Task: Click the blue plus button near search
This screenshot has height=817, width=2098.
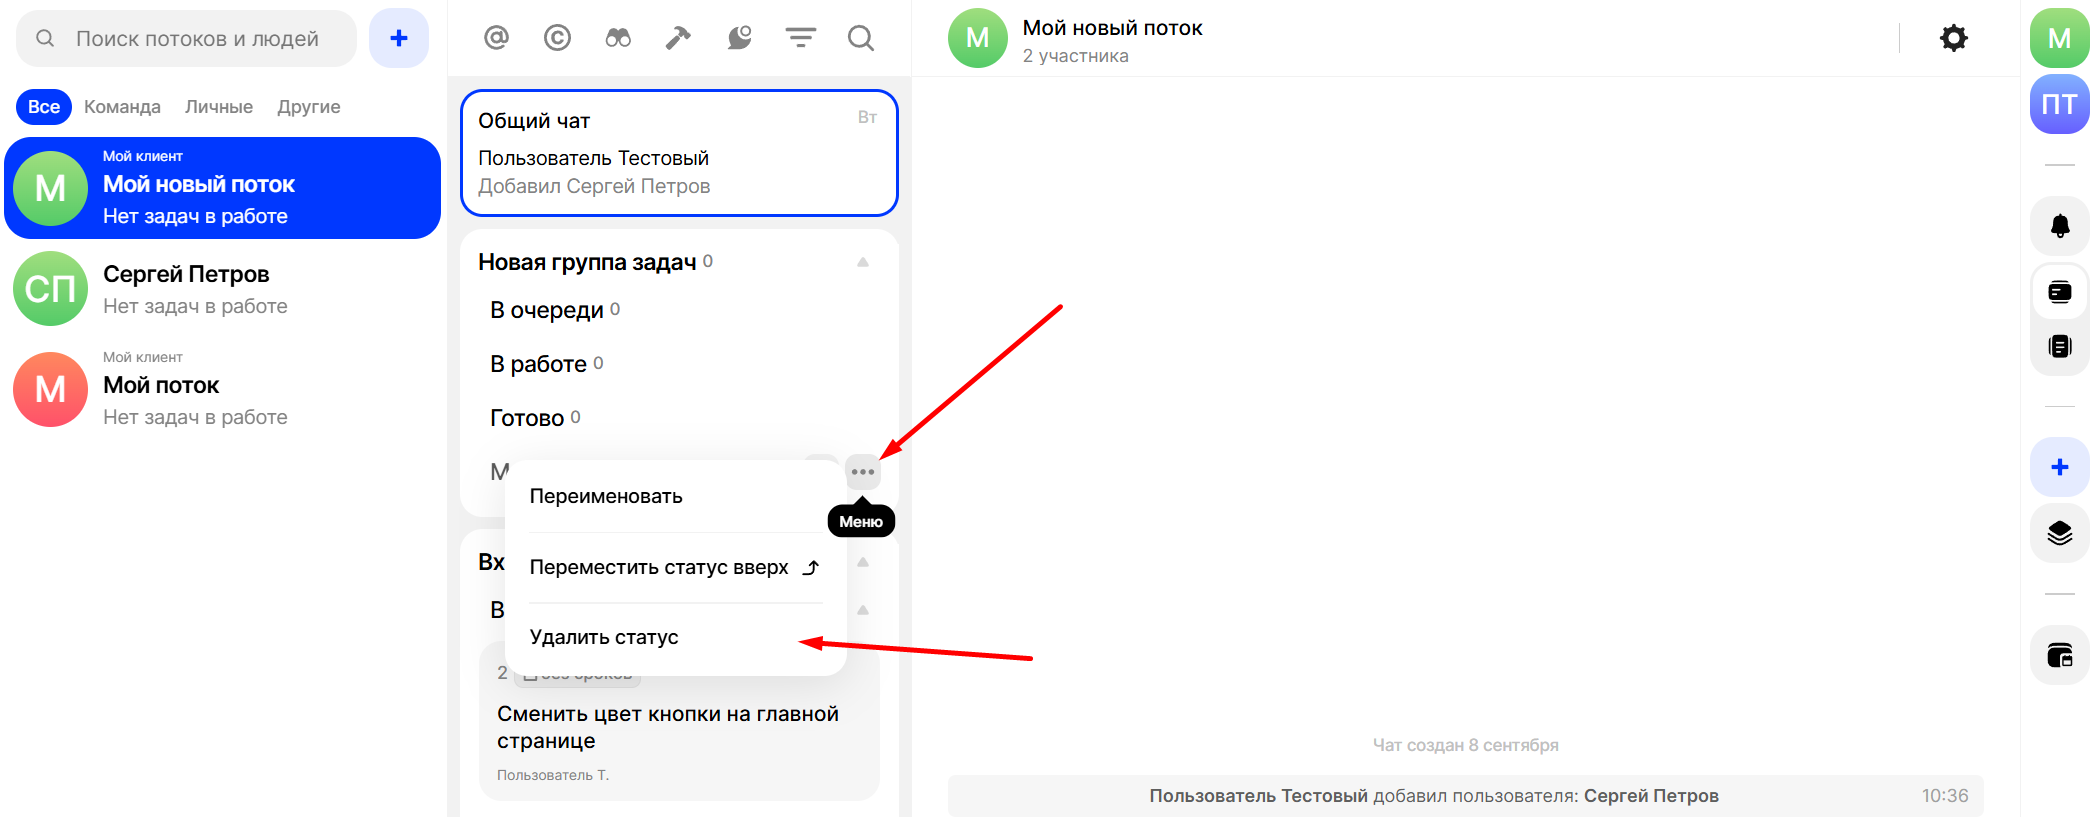Action: (x=398, y=38)
